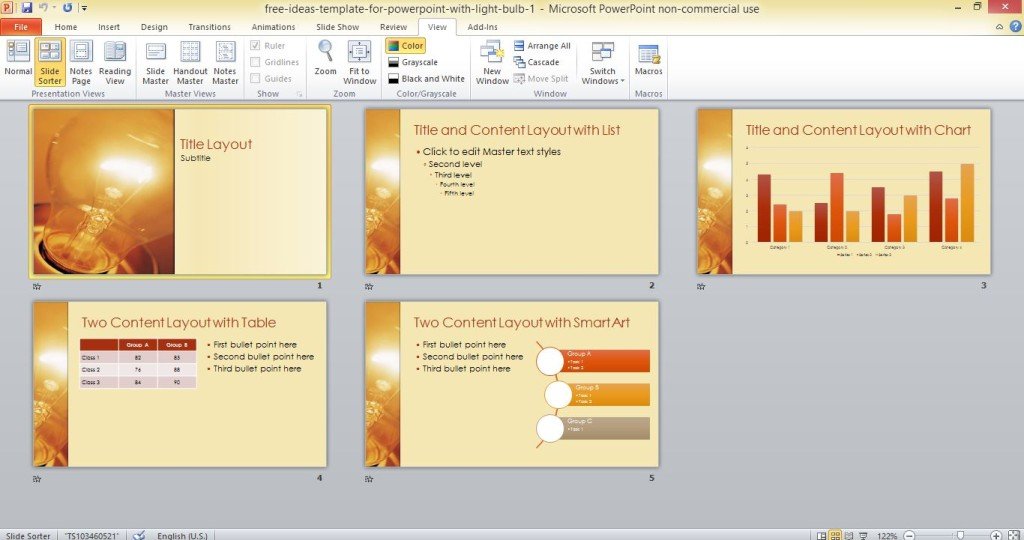Expand the Undo history dropdown arrow
The image size is (1024, 540).
pyautogui.click(x=56, y=8)
